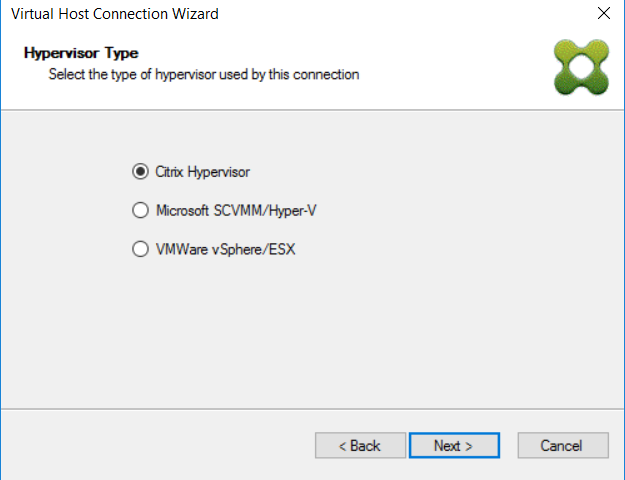This screenshot has width=625, height=480.
Task: Pick the VMWare vSphere/ESX radio button
Action: [140, 249]
